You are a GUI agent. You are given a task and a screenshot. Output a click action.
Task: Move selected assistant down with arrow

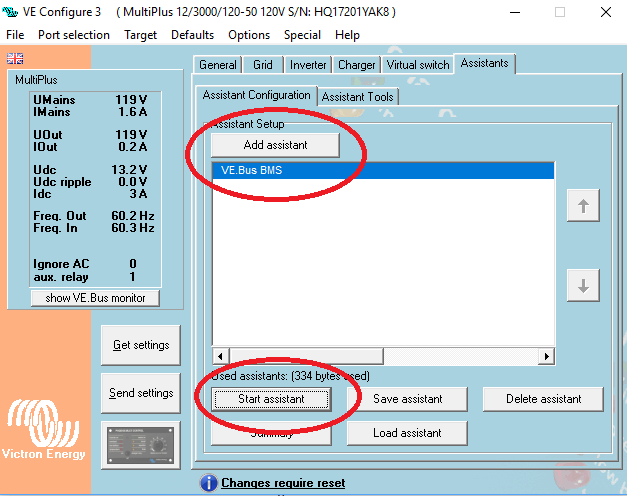pyautogui.click(x=583, y=285)
